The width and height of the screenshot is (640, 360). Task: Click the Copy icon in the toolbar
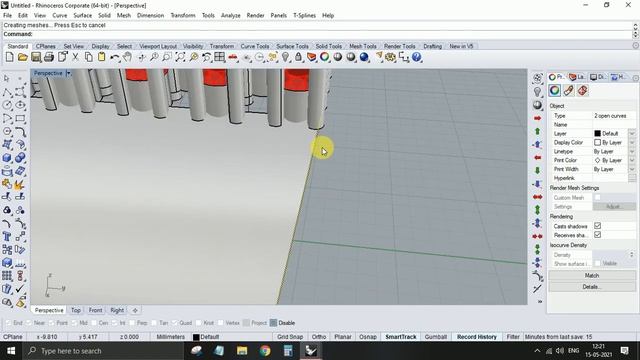point(89,57)
